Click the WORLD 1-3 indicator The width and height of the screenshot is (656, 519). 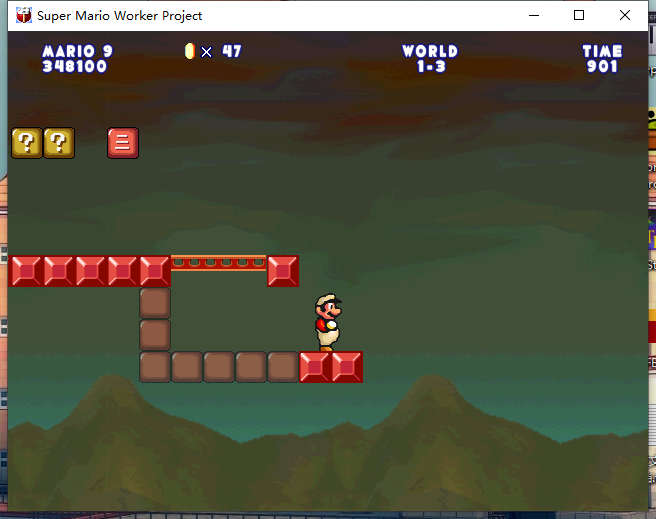point(430,59)
